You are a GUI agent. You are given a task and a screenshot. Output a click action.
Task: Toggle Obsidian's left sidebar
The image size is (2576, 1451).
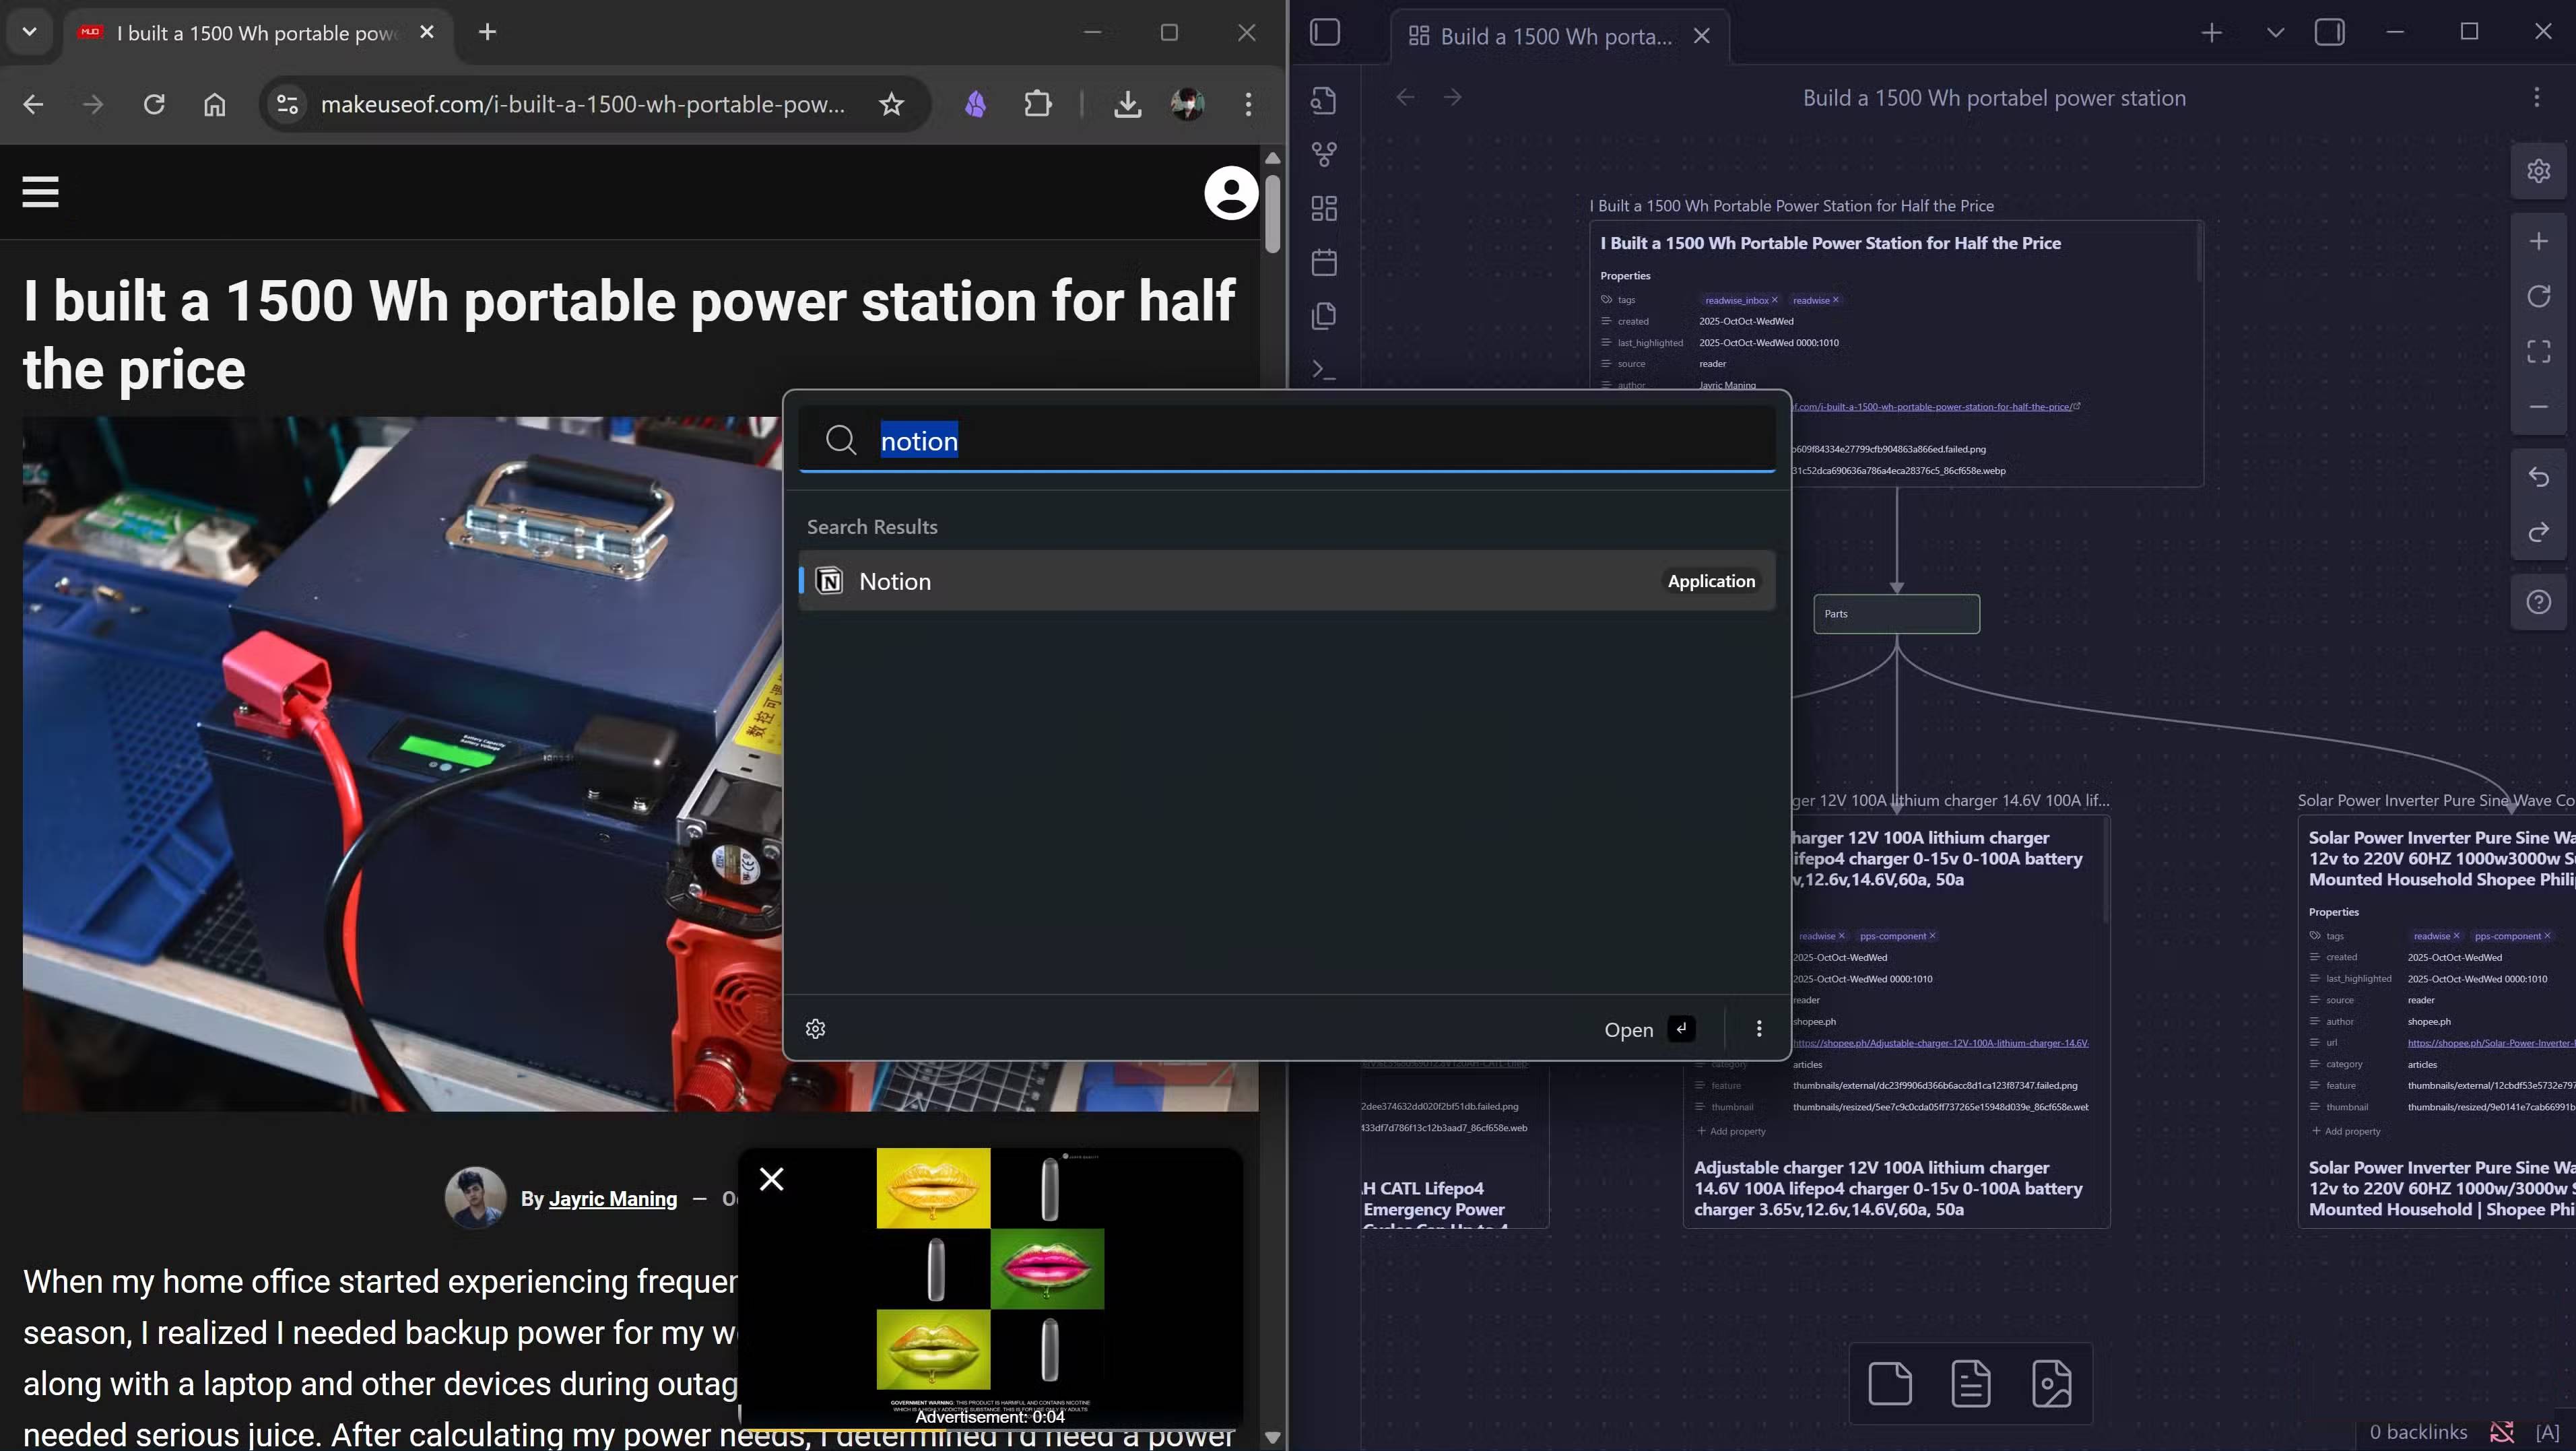[x=1323, y=32]
